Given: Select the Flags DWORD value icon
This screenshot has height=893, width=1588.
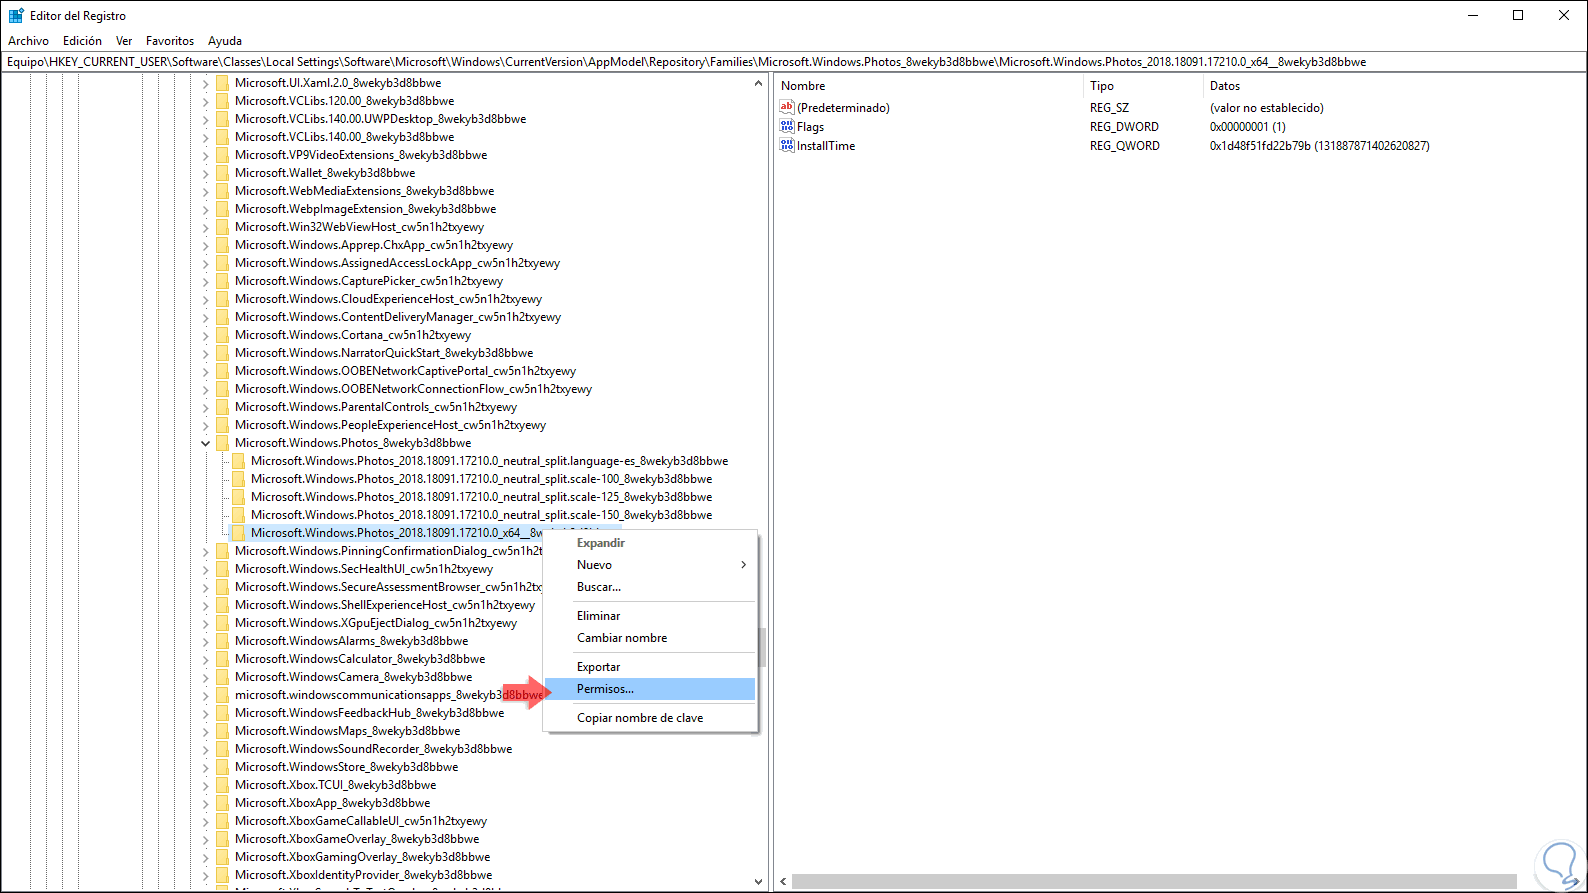Looking at the screenshot, I should point(787,126).
